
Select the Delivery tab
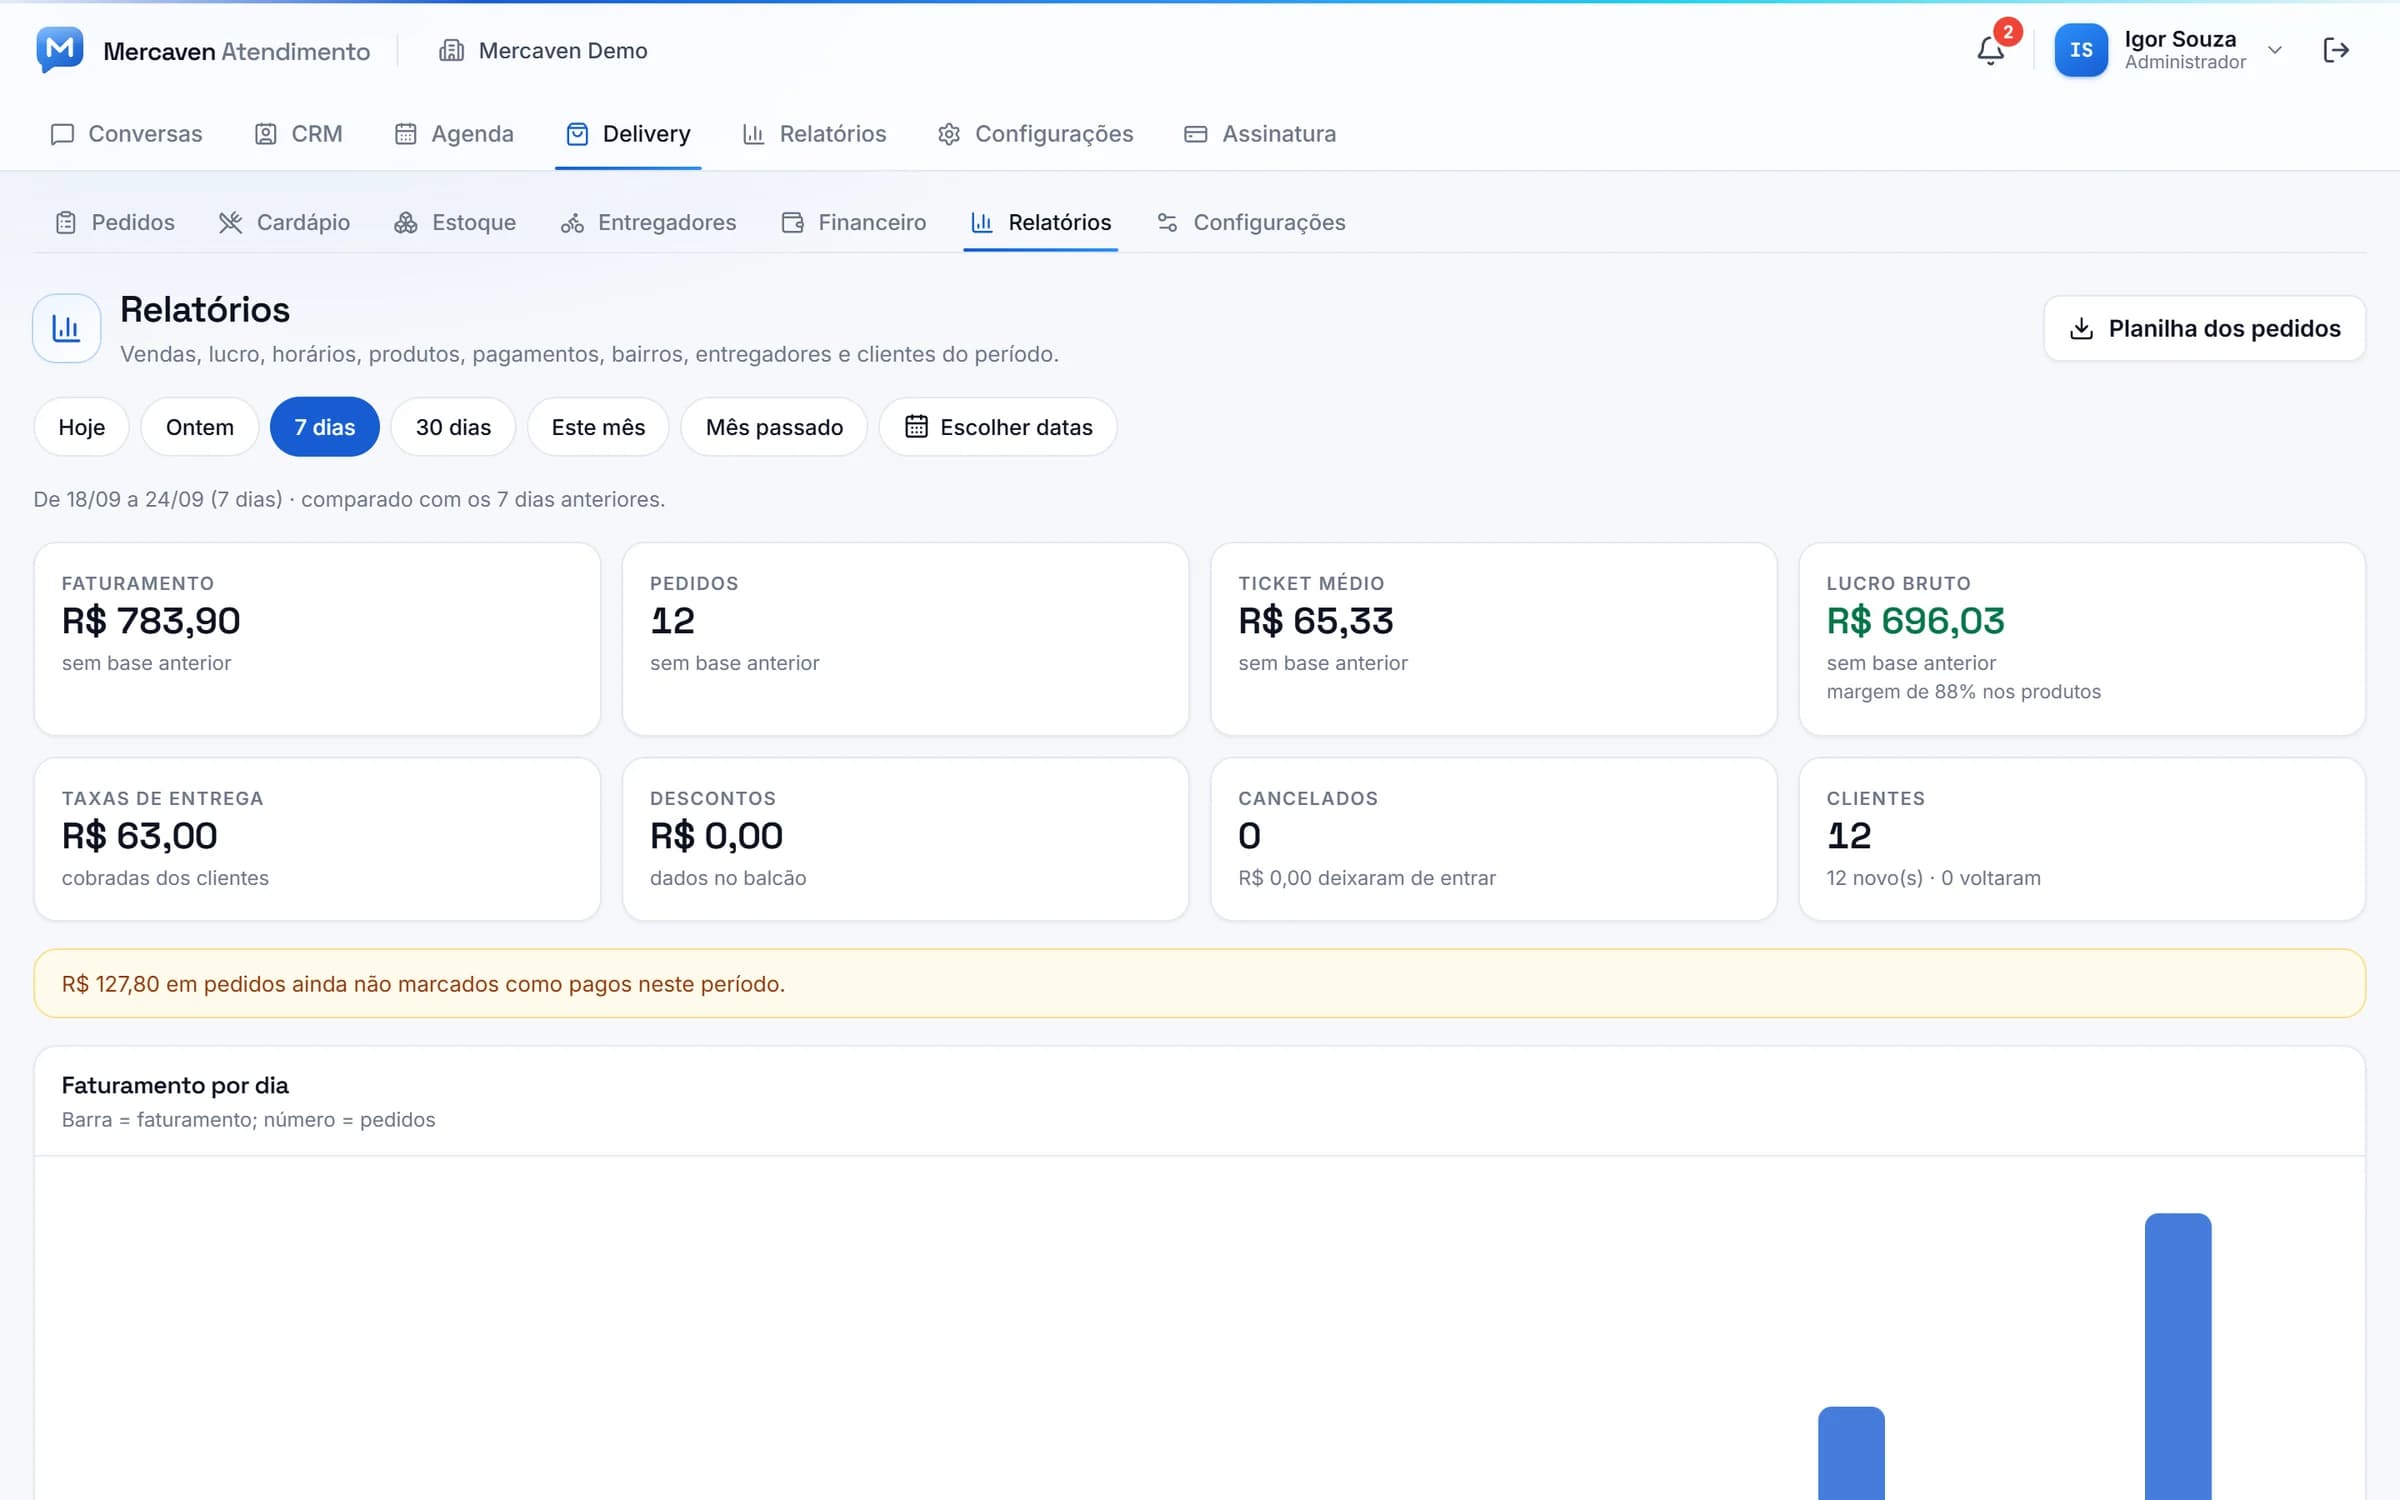click(x=628, y=134)
